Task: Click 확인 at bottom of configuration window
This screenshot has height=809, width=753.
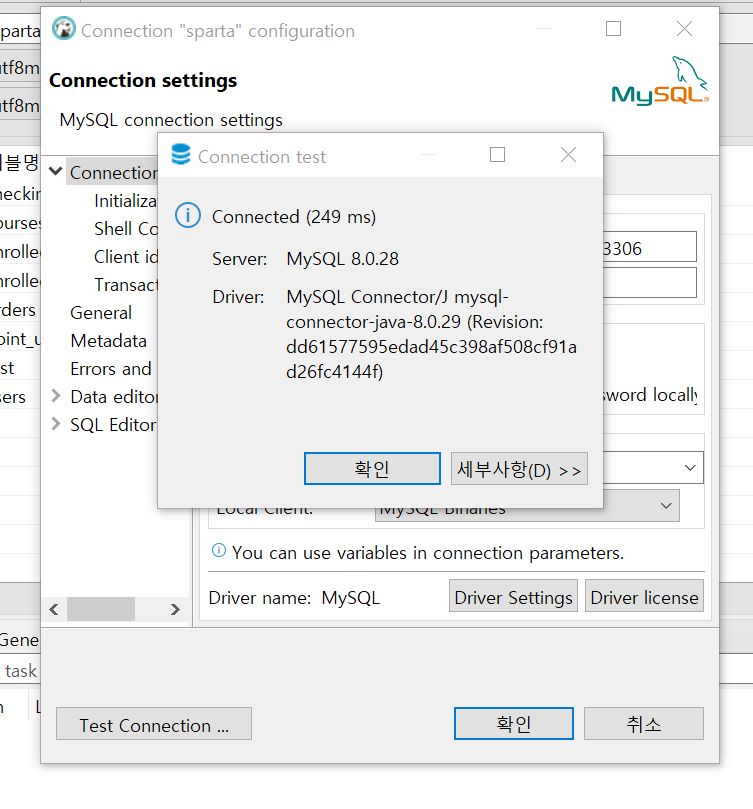Action: point(514,723)
